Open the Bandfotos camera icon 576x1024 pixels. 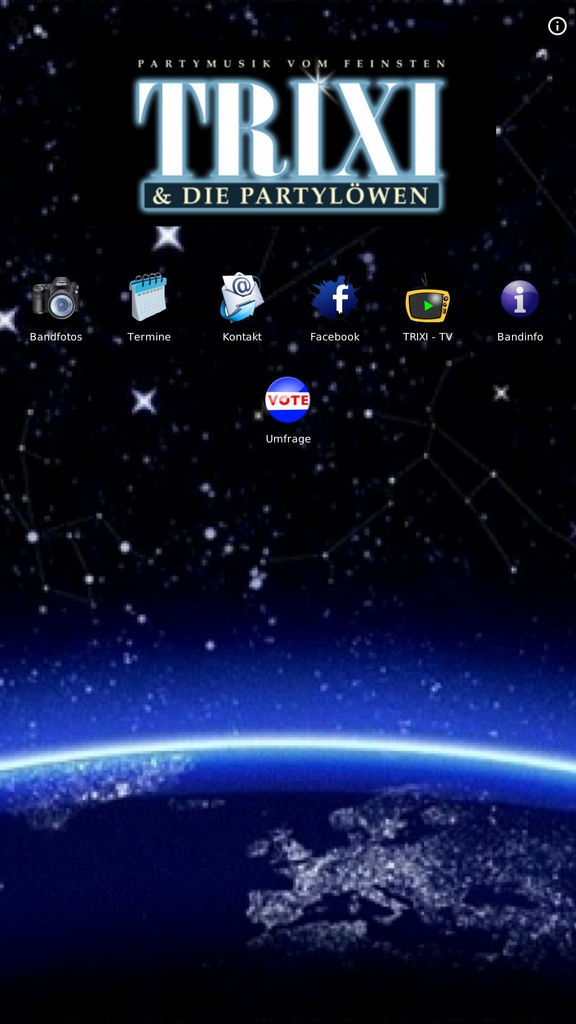click(x=56, y=298)
